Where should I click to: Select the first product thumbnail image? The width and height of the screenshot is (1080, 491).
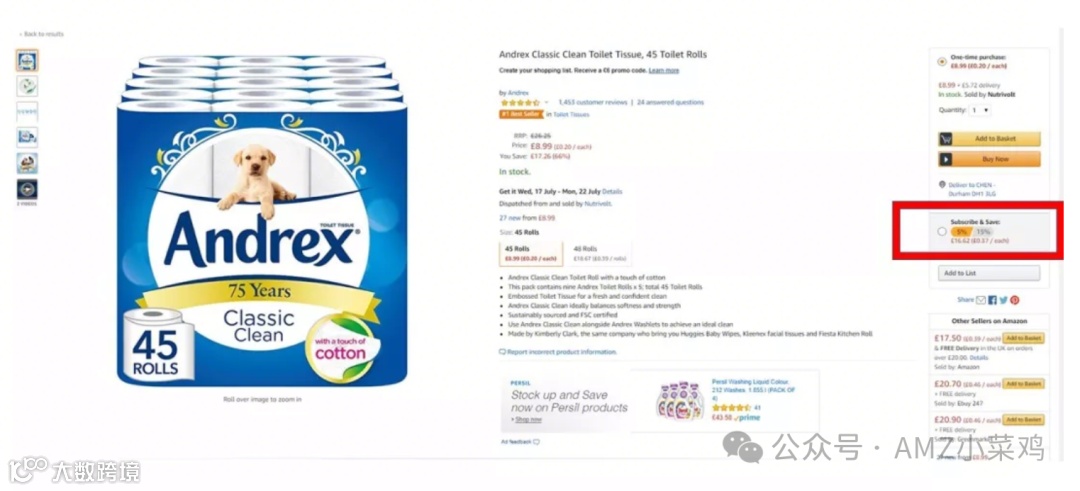pos(27,61)
